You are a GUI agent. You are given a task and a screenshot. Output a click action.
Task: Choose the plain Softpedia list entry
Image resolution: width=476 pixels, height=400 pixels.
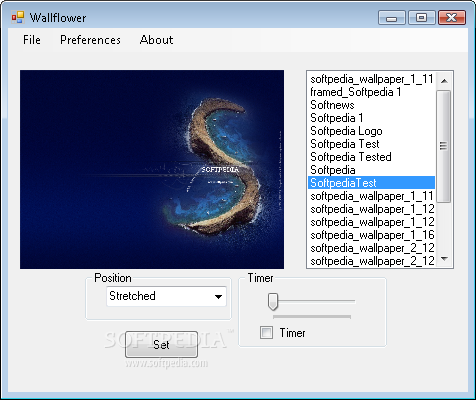click(x=371, y=170)
